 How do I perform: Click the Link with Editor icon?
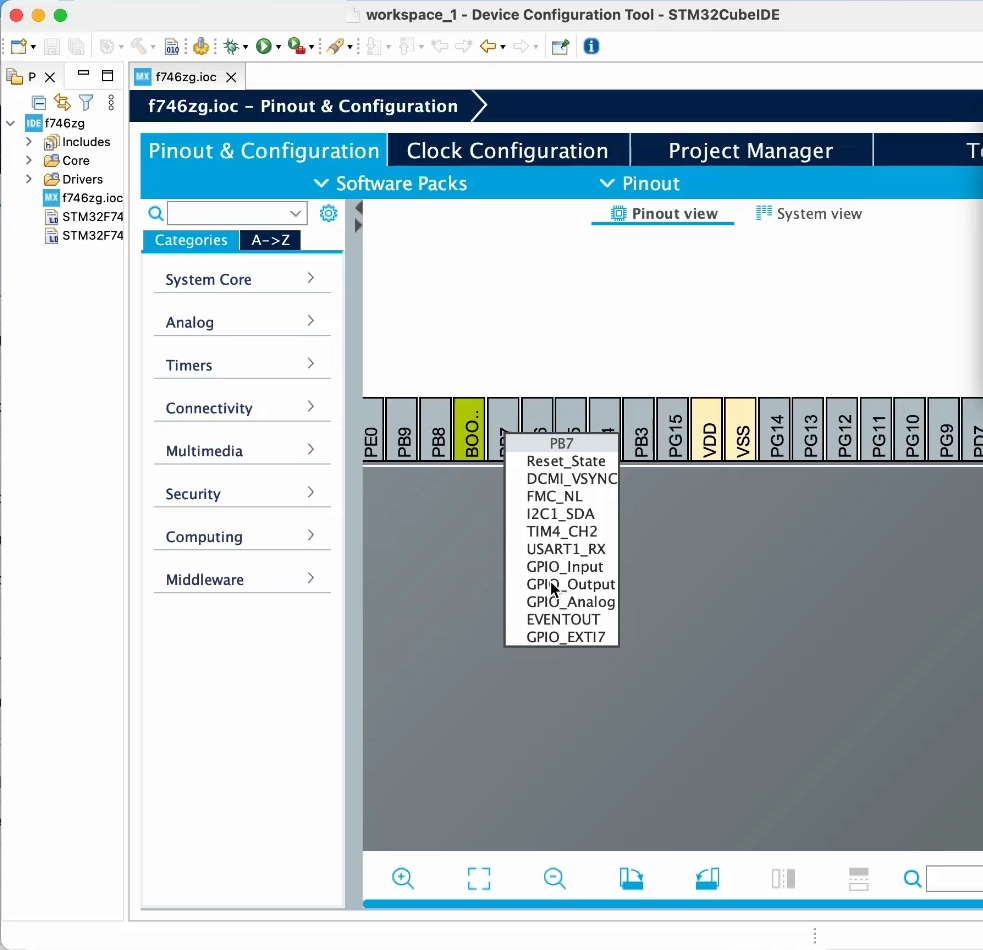63,102
